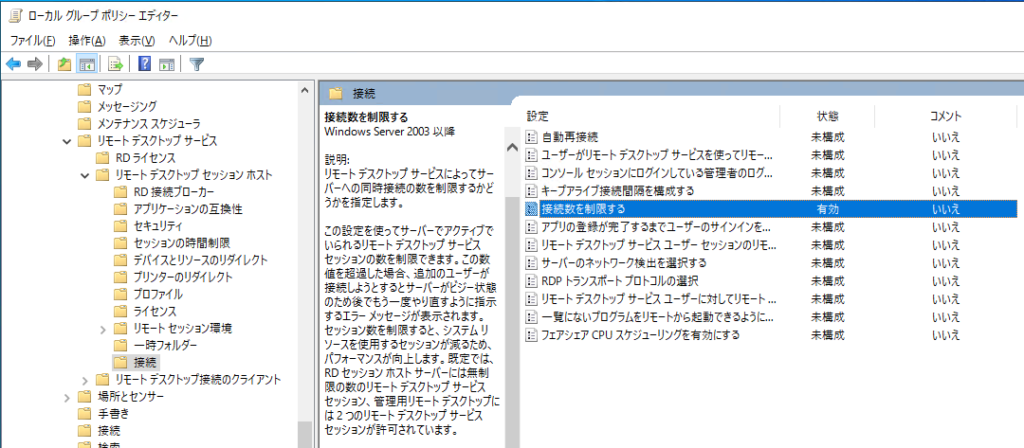Select the 手書き folder in tree

click(x=113, y=413)
